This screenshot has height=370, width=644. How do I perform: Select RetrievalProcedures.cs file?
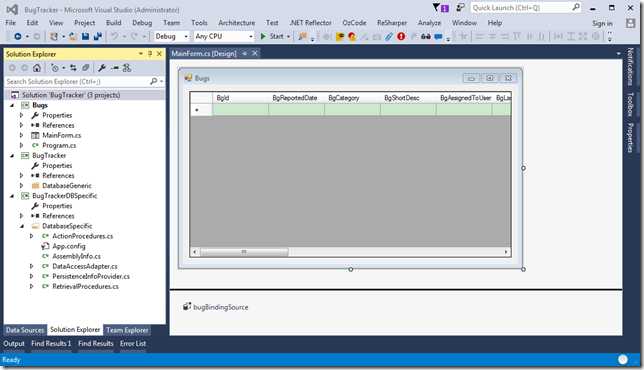pyautogui.click(x=85, y=287)
